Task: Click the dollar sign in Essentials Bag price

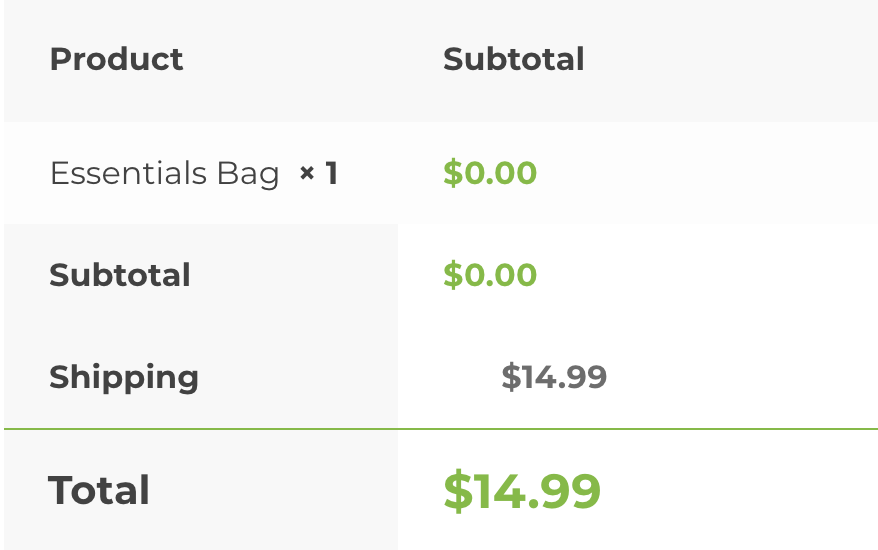Action: [451, 173]
